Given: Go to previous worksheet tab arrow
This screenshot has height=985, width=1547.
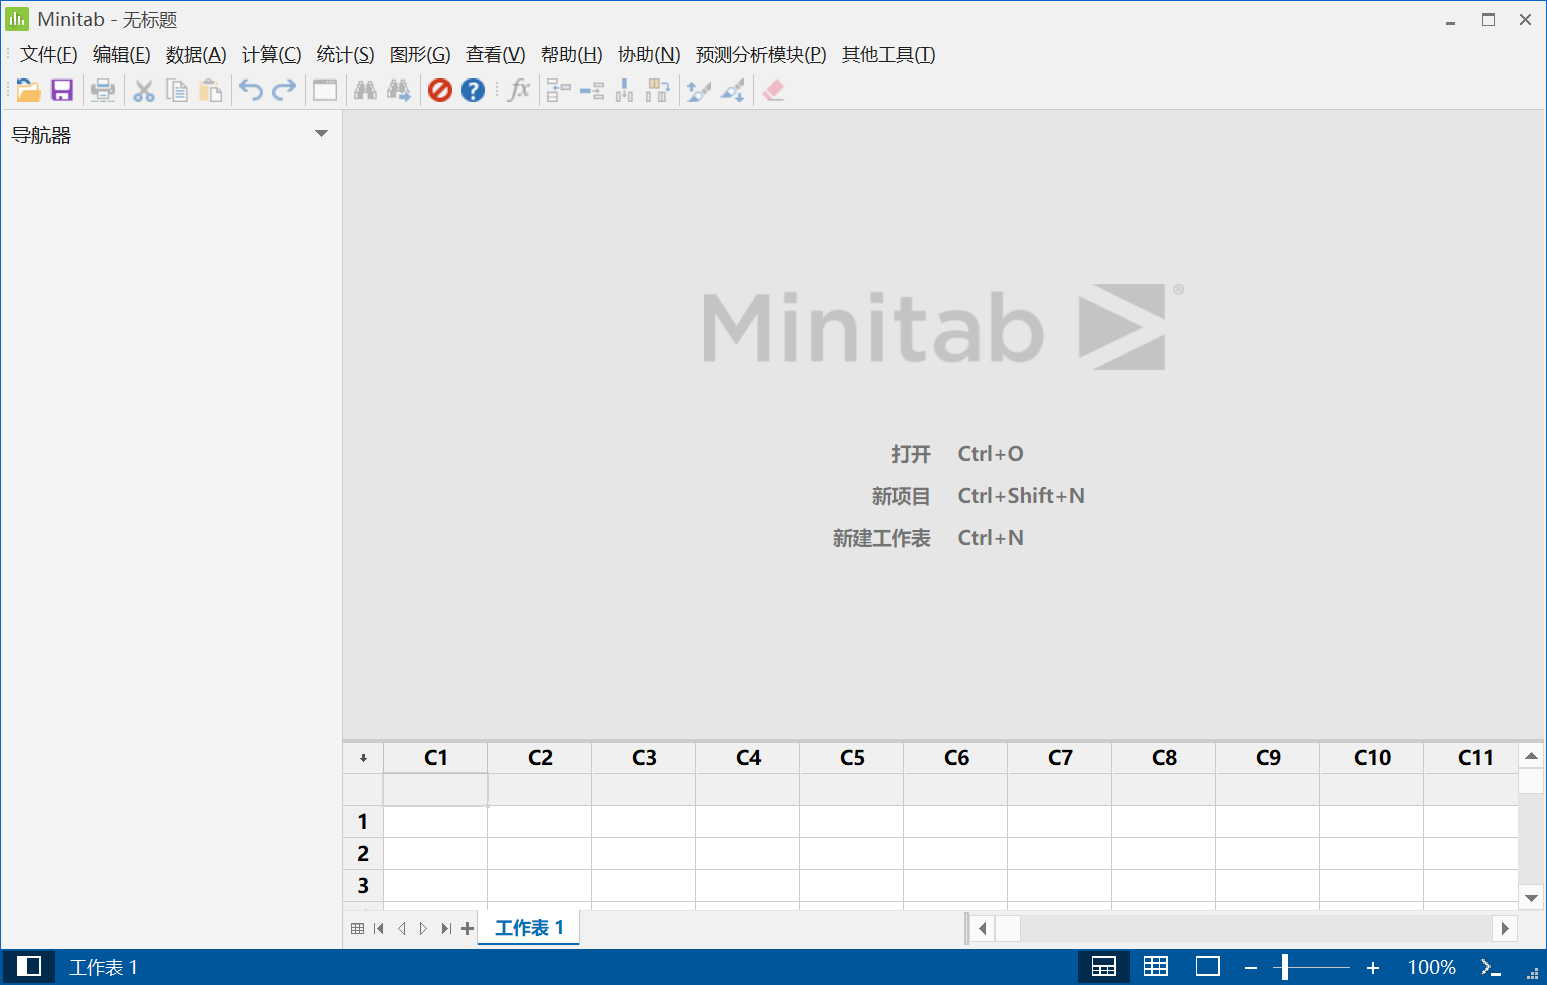Looking at the screenshot, I should 402,928.
